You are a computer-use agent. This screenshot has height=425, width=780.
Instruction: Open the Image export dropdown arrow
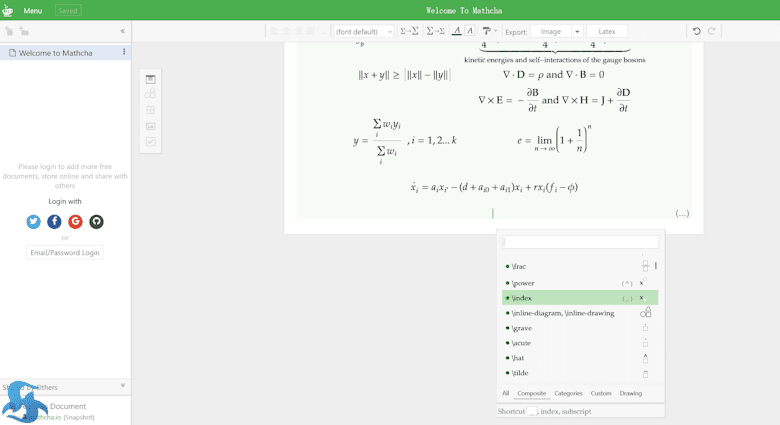(577, 31)
